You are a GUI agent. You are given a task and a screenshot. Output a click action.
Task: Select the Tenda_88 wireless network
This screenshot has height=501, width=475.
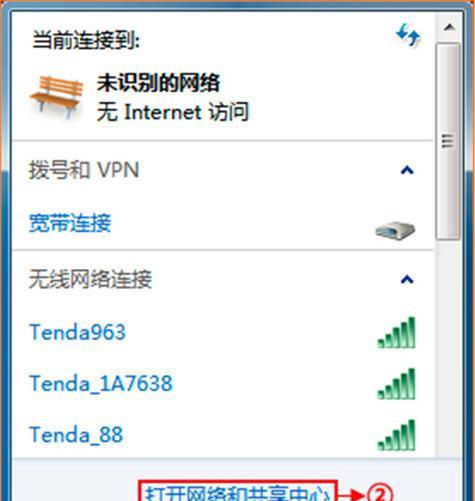(x=222, y=435)
